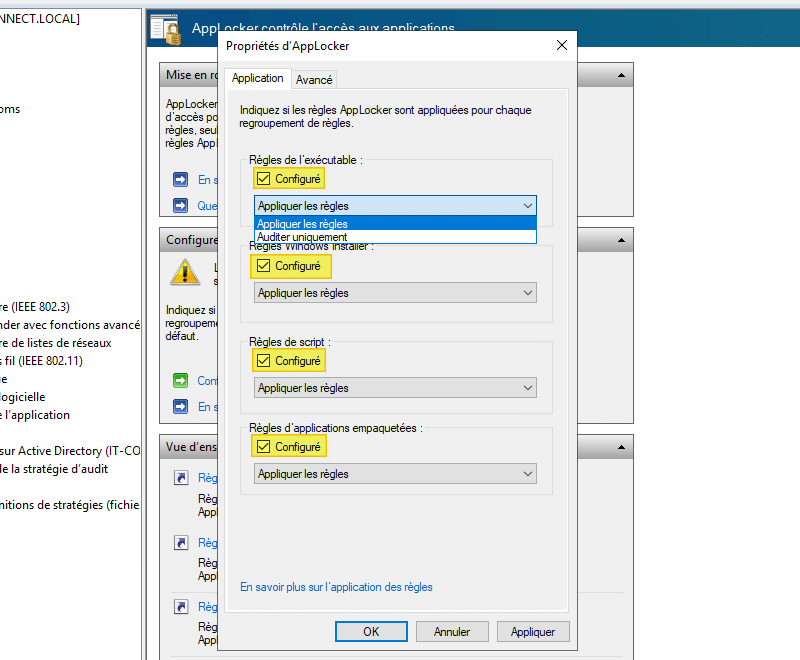Open the Windows Installer rules enforcement dropdown
800x660 pixels.
395,293
